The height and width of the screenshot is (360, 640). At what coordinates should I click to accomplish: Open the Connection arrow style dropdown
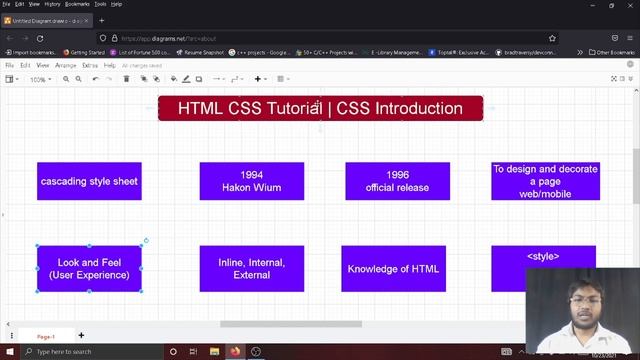(x=219, y=79)
